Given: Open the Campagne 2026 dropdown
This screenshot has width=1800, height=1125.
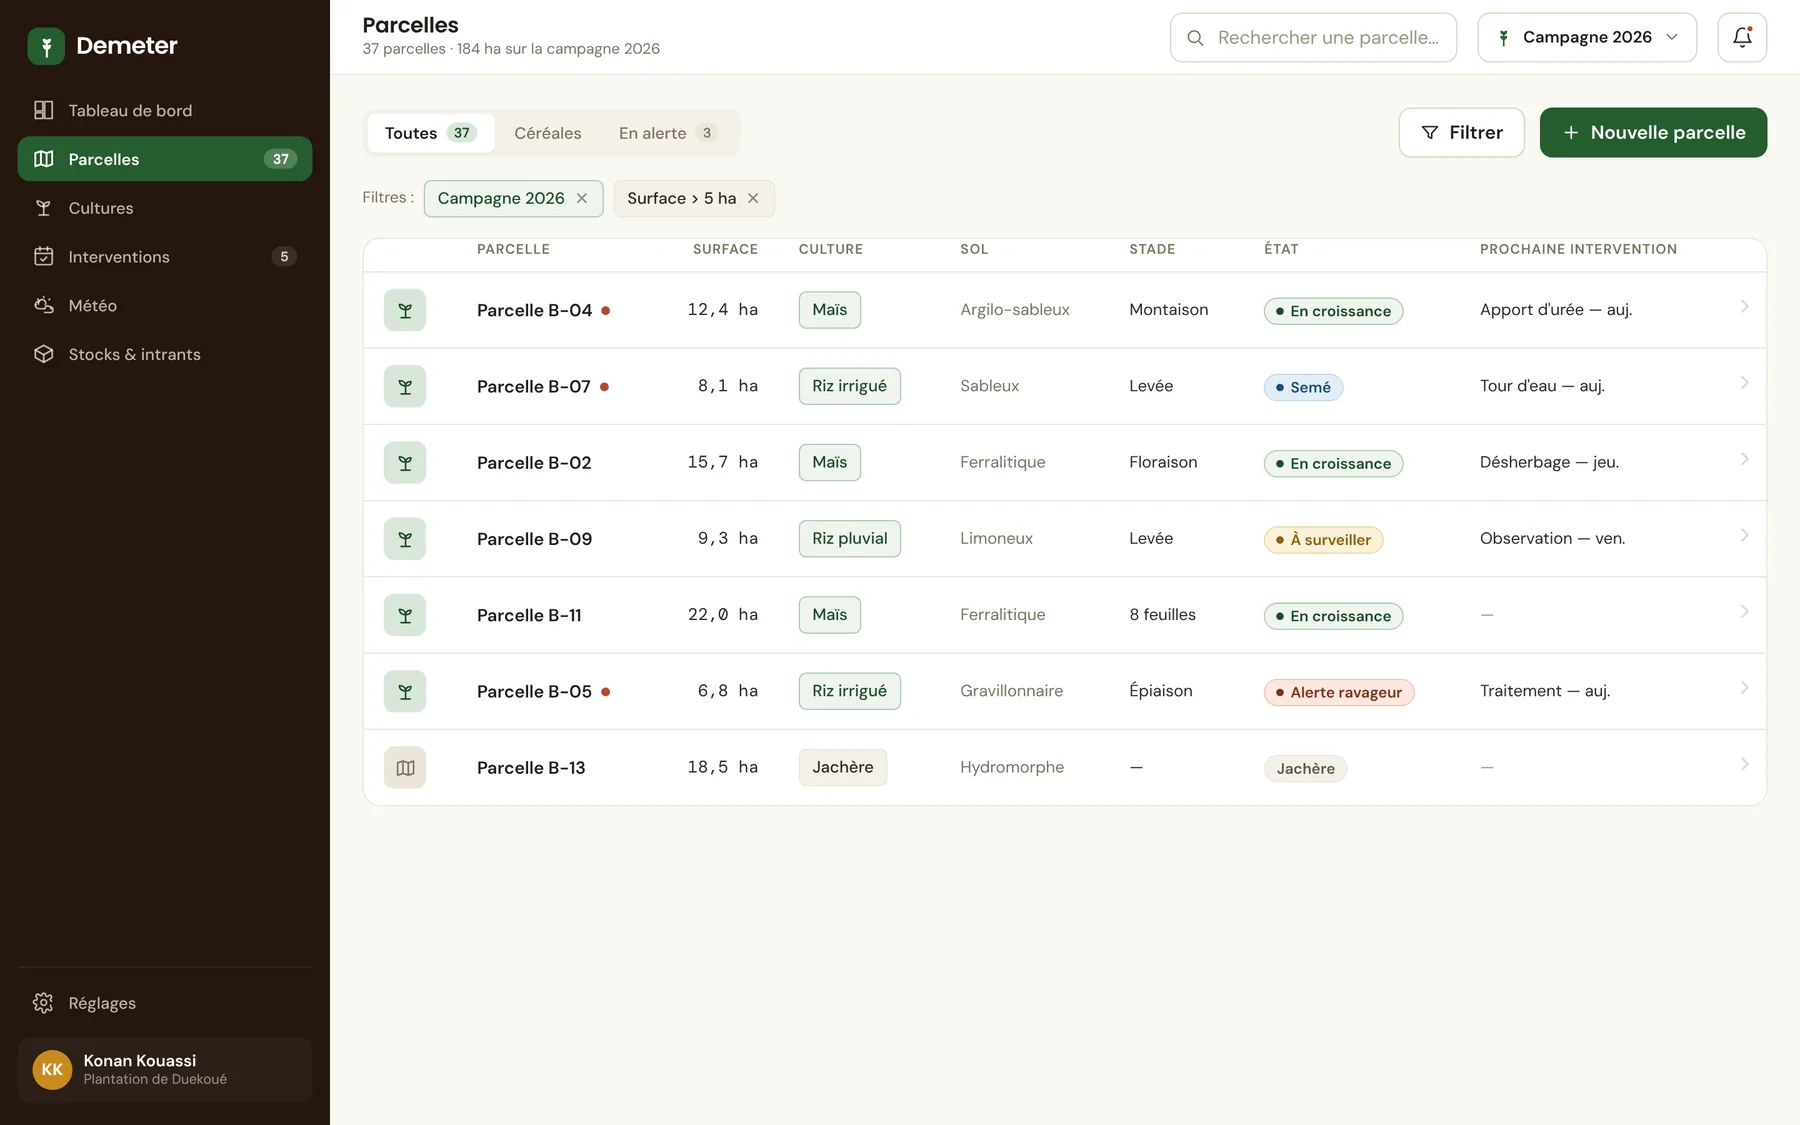Looking at the screenshot, I should [1587, 37].
